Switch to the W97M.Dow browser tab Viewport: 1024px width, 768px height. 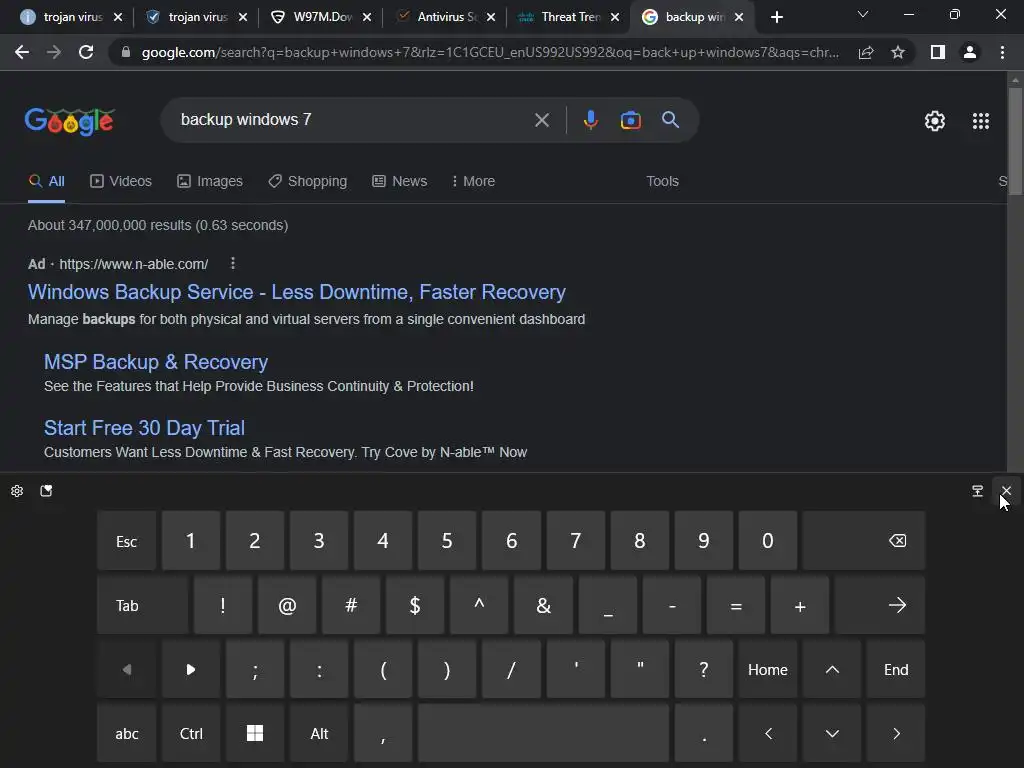pyautogui.click(x=321, y=17)
